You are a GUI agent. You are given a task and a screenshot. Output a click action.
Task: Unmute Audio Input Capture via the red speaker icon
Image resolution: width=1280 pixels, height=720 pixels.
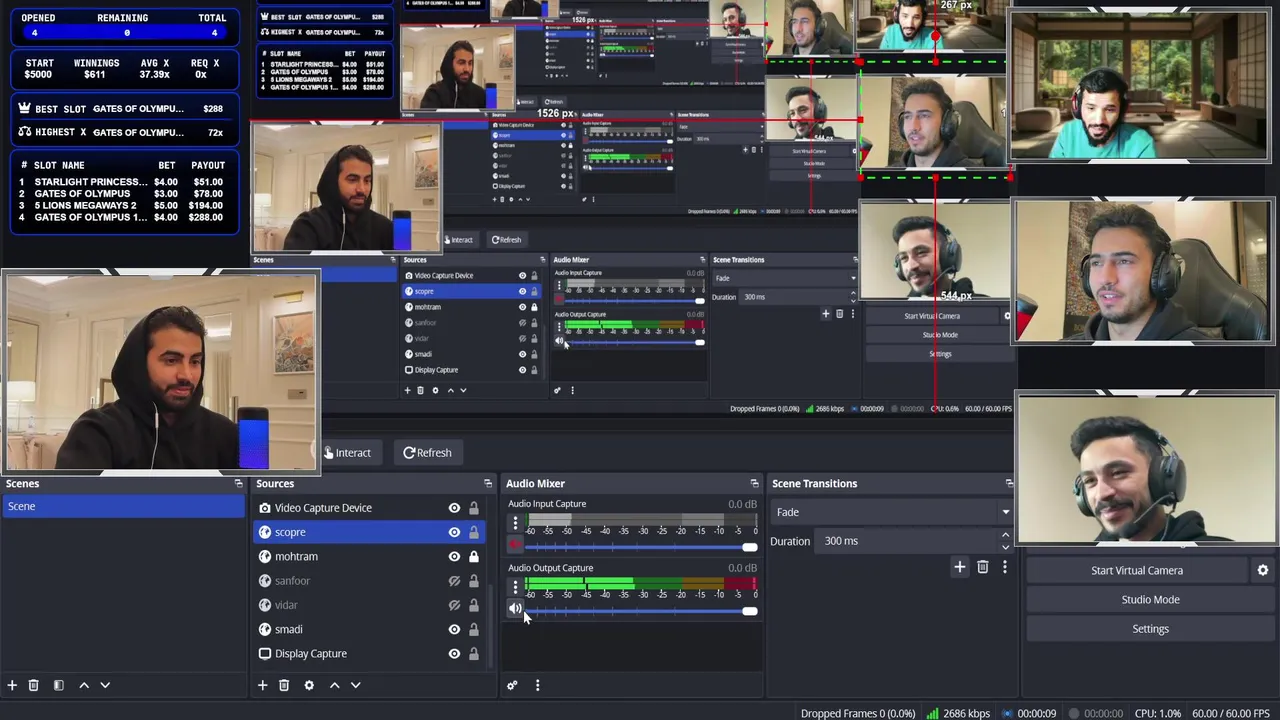pyautogui.click(x=515, y=545)
